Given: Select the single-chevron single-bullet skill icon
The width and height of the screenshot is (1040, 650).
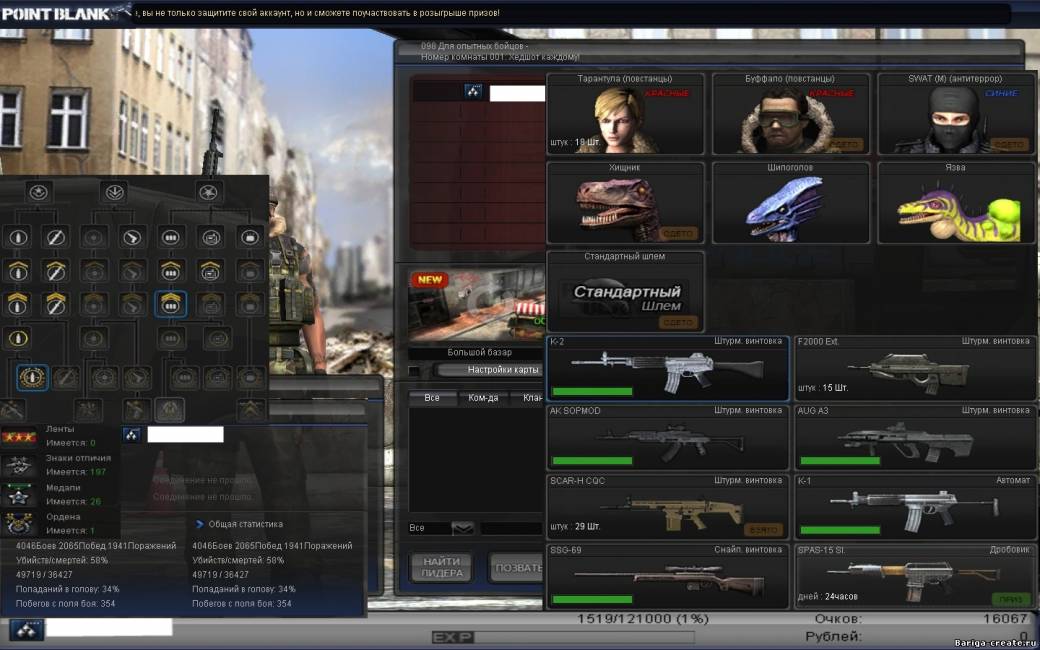Looking at the screenshot, I should [17, 270].
